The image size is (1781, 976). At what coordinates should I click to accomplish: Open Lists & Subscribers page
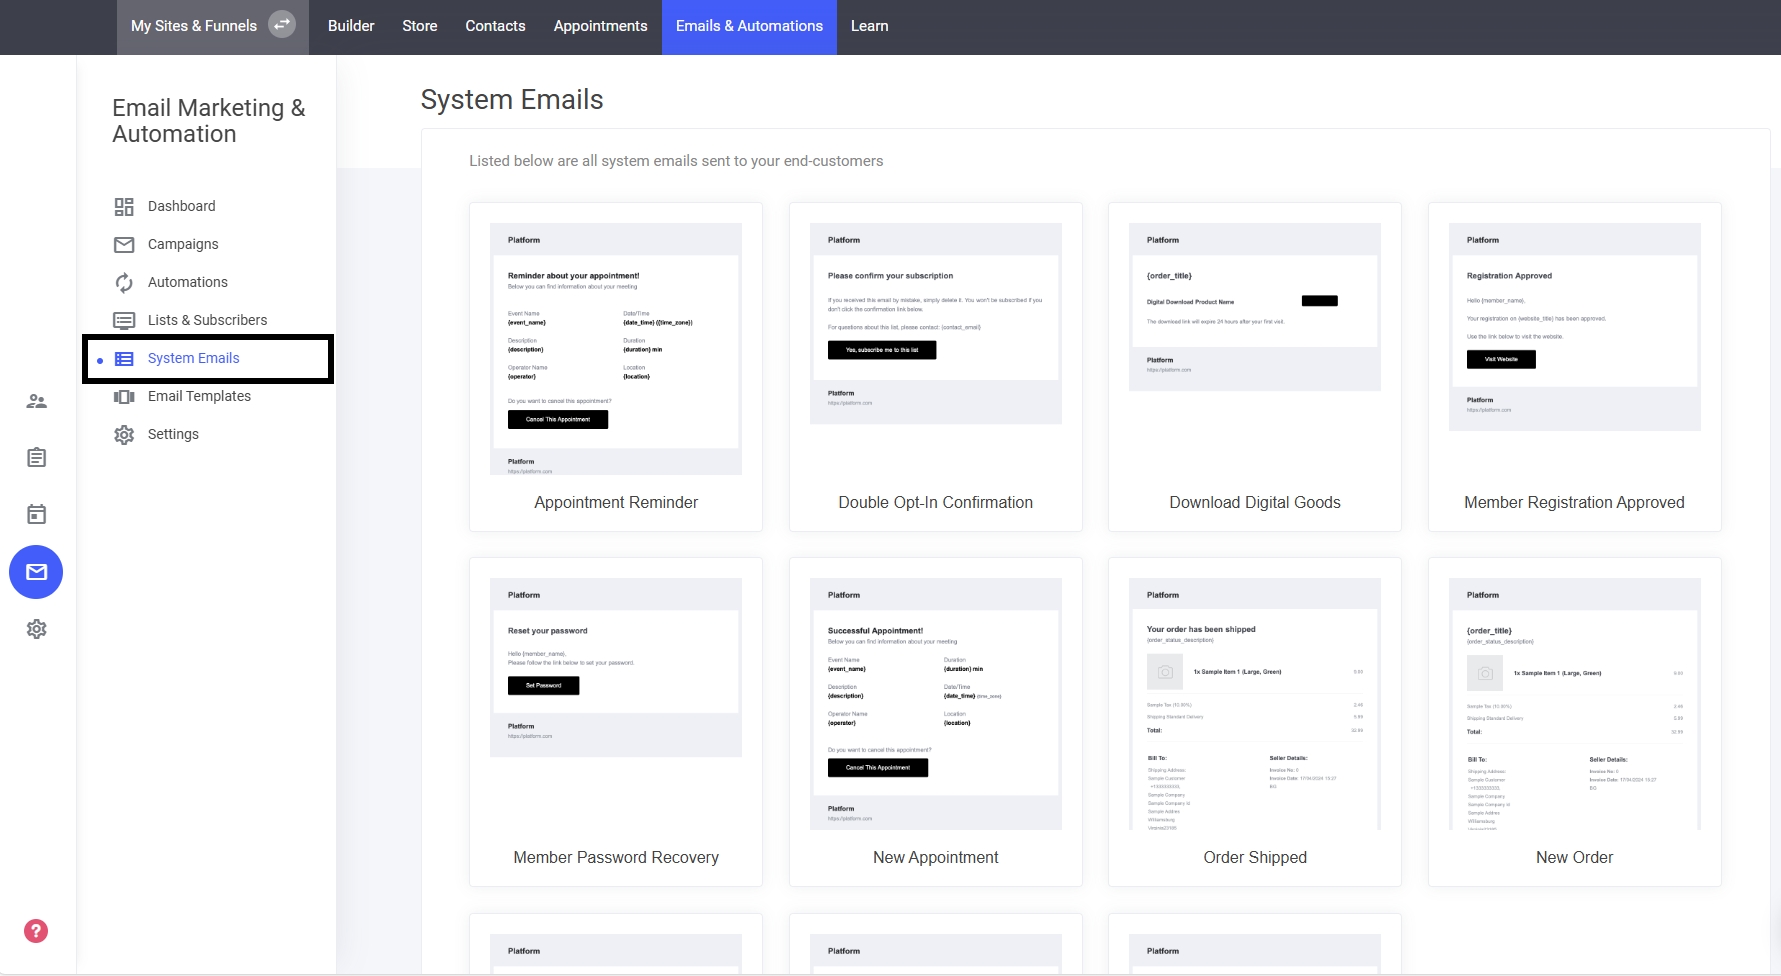(x=207, y=320)
